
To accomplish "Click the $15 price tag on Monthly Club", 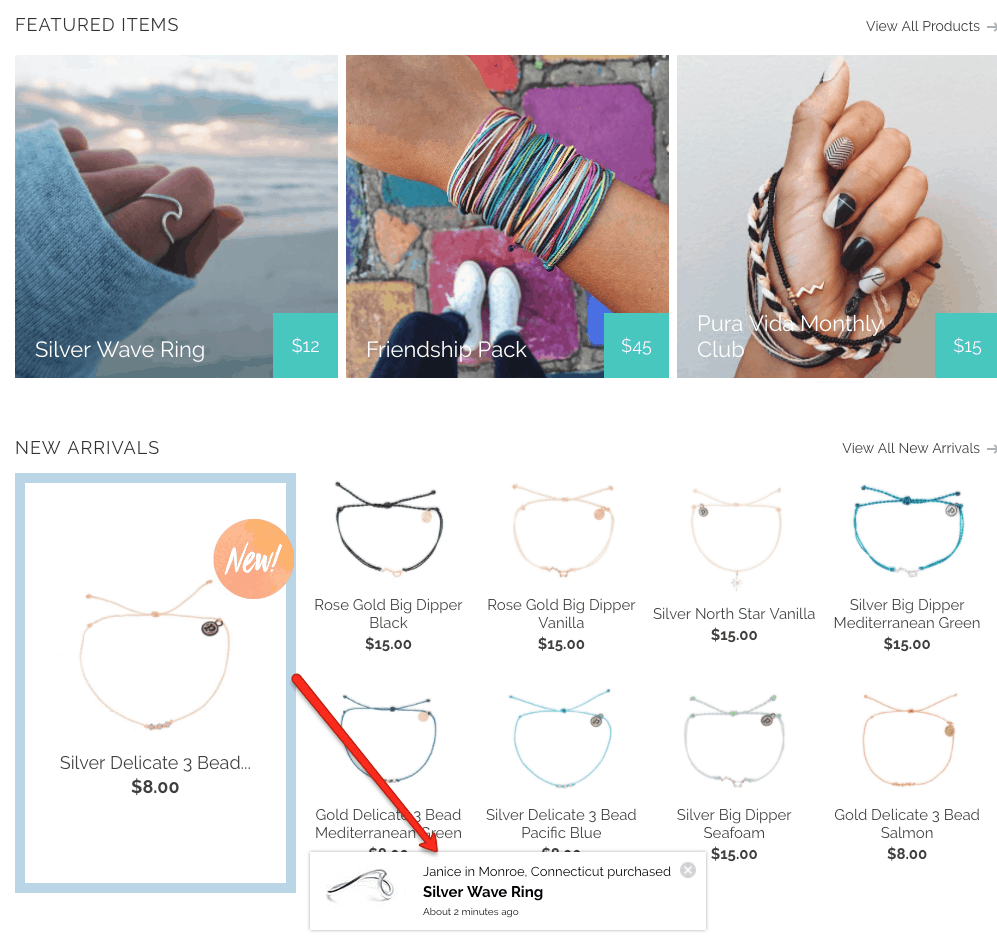I will pyautogui.click(x=966, y=345).
